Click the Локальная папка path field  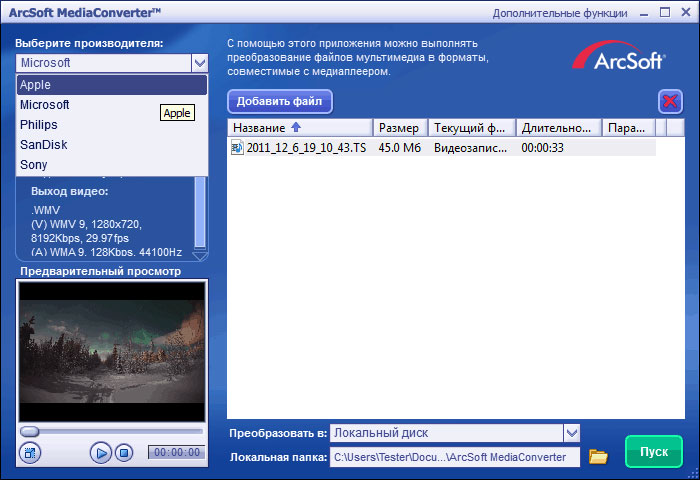click(455, 457)
